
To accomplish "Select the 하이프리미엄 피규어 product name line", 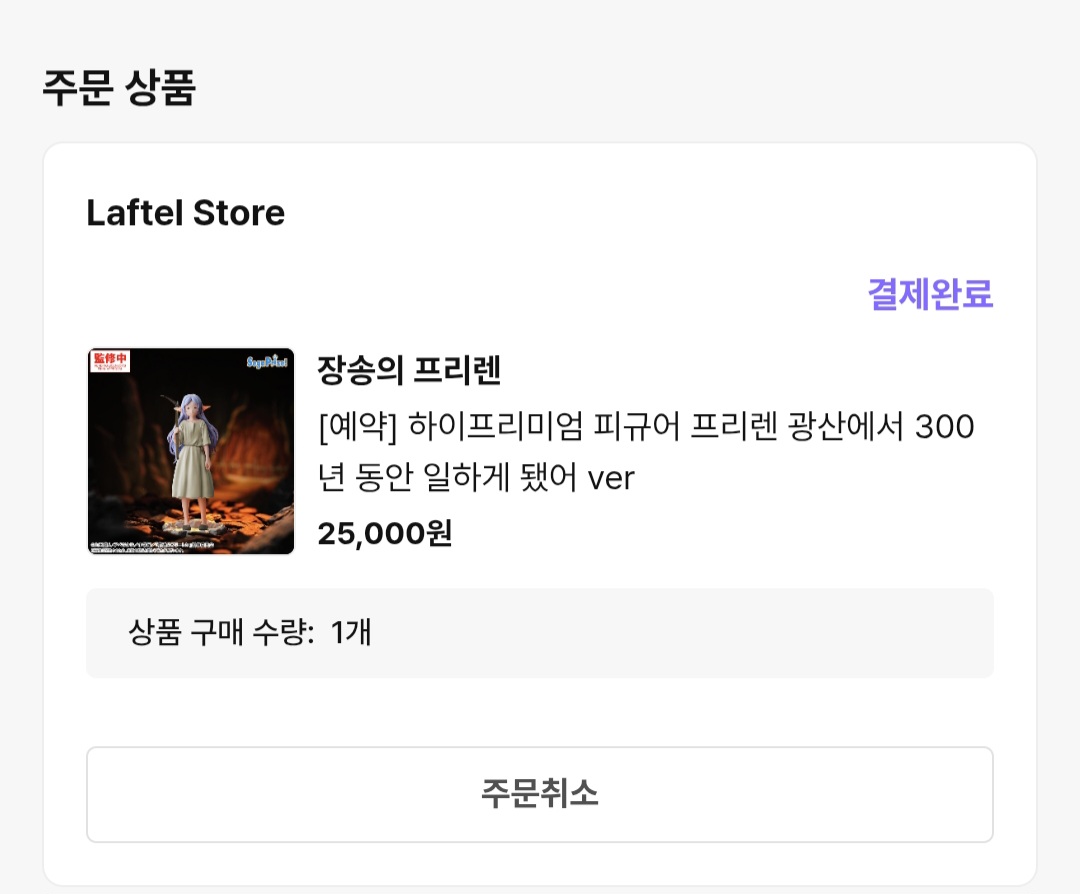I will click(x=646, y=426).
